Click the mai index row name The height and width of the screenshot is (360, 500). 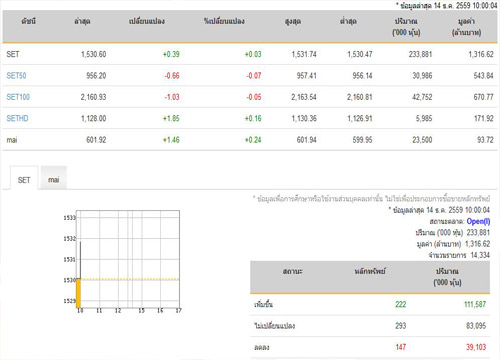coord(12,140)
